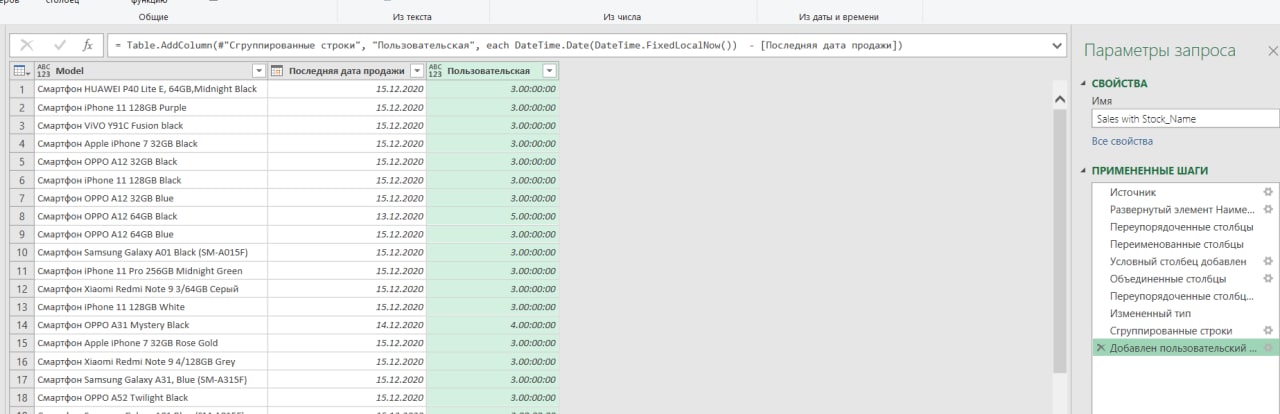Change data type icon of Пользовательская column
The image size is (1280, 414).
pos(435,71)
